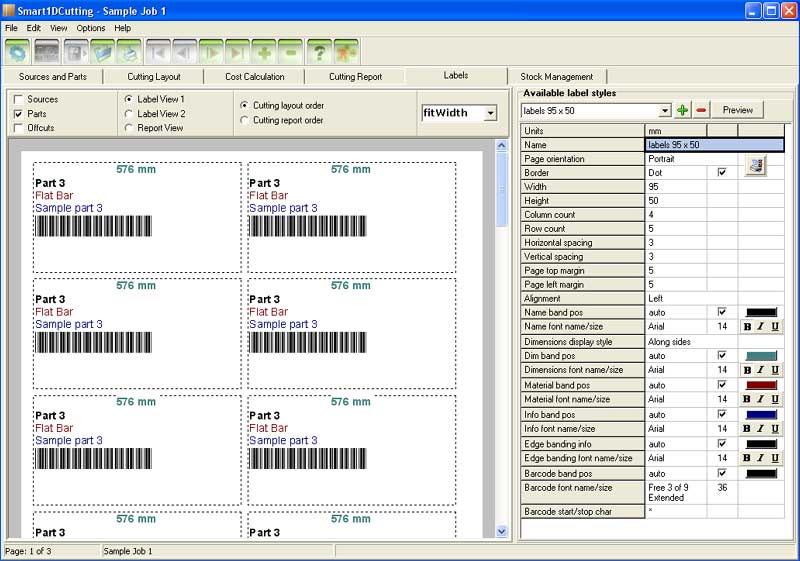Screen dimensions: 800x561
Task: Click the grey second toolbar icon
Action: [46, 52]
